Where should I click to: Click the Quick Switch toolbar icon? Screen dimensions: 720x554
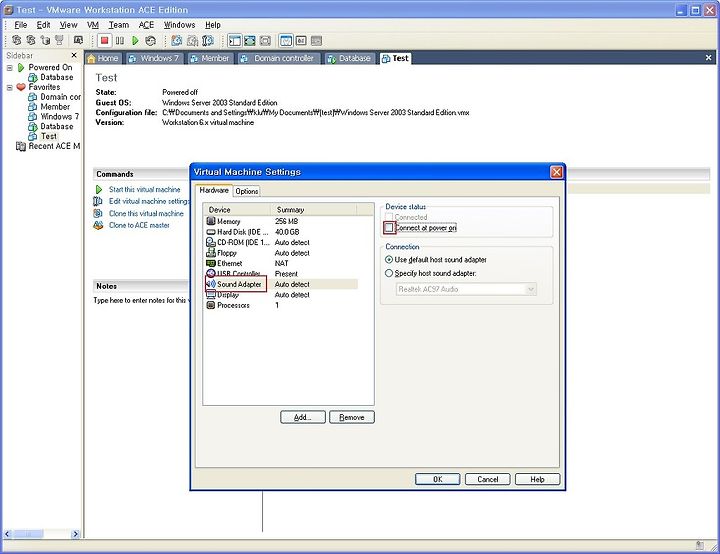[265, 41]
